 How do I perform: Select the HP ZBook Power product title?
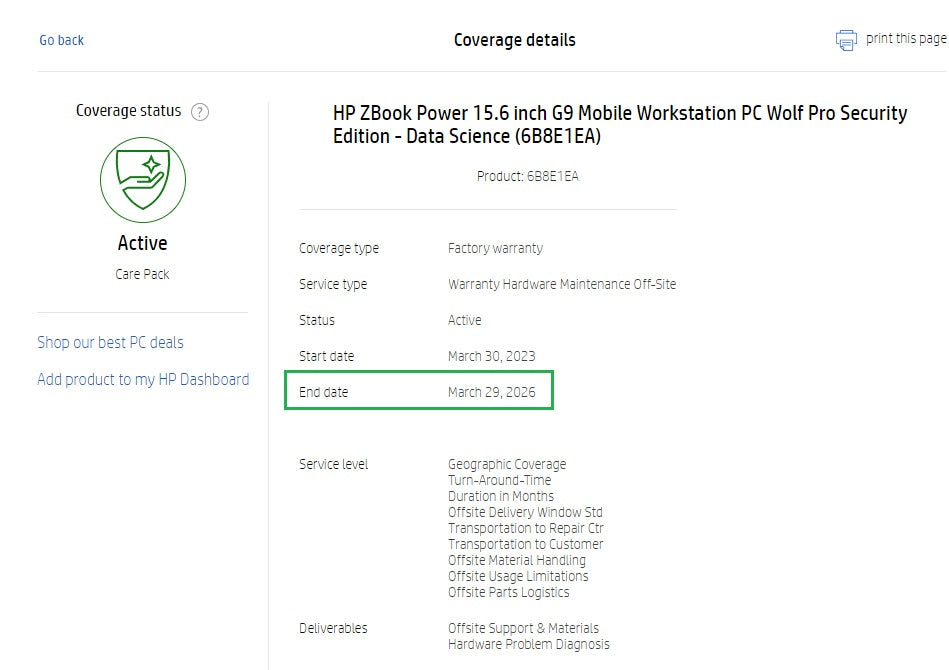pyautogui.click(x=620, y=124)
